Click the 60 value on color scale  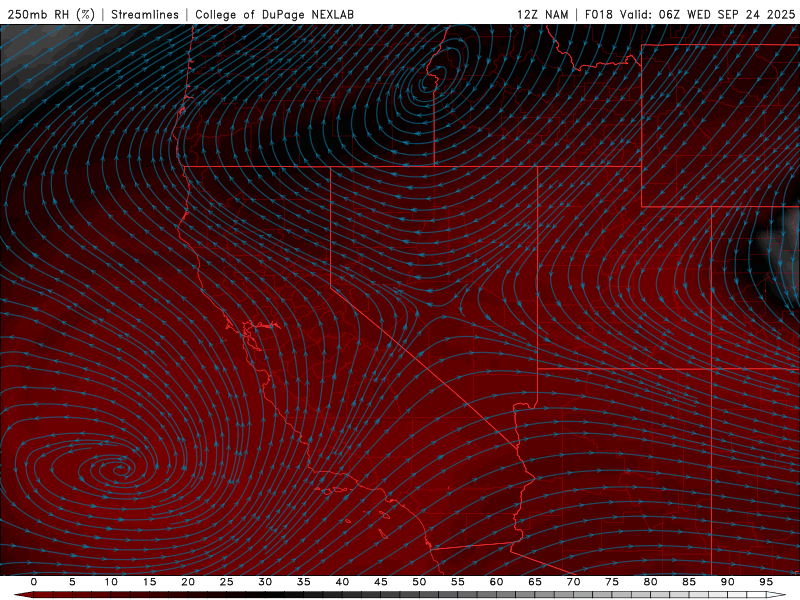(x=496, y=582)
